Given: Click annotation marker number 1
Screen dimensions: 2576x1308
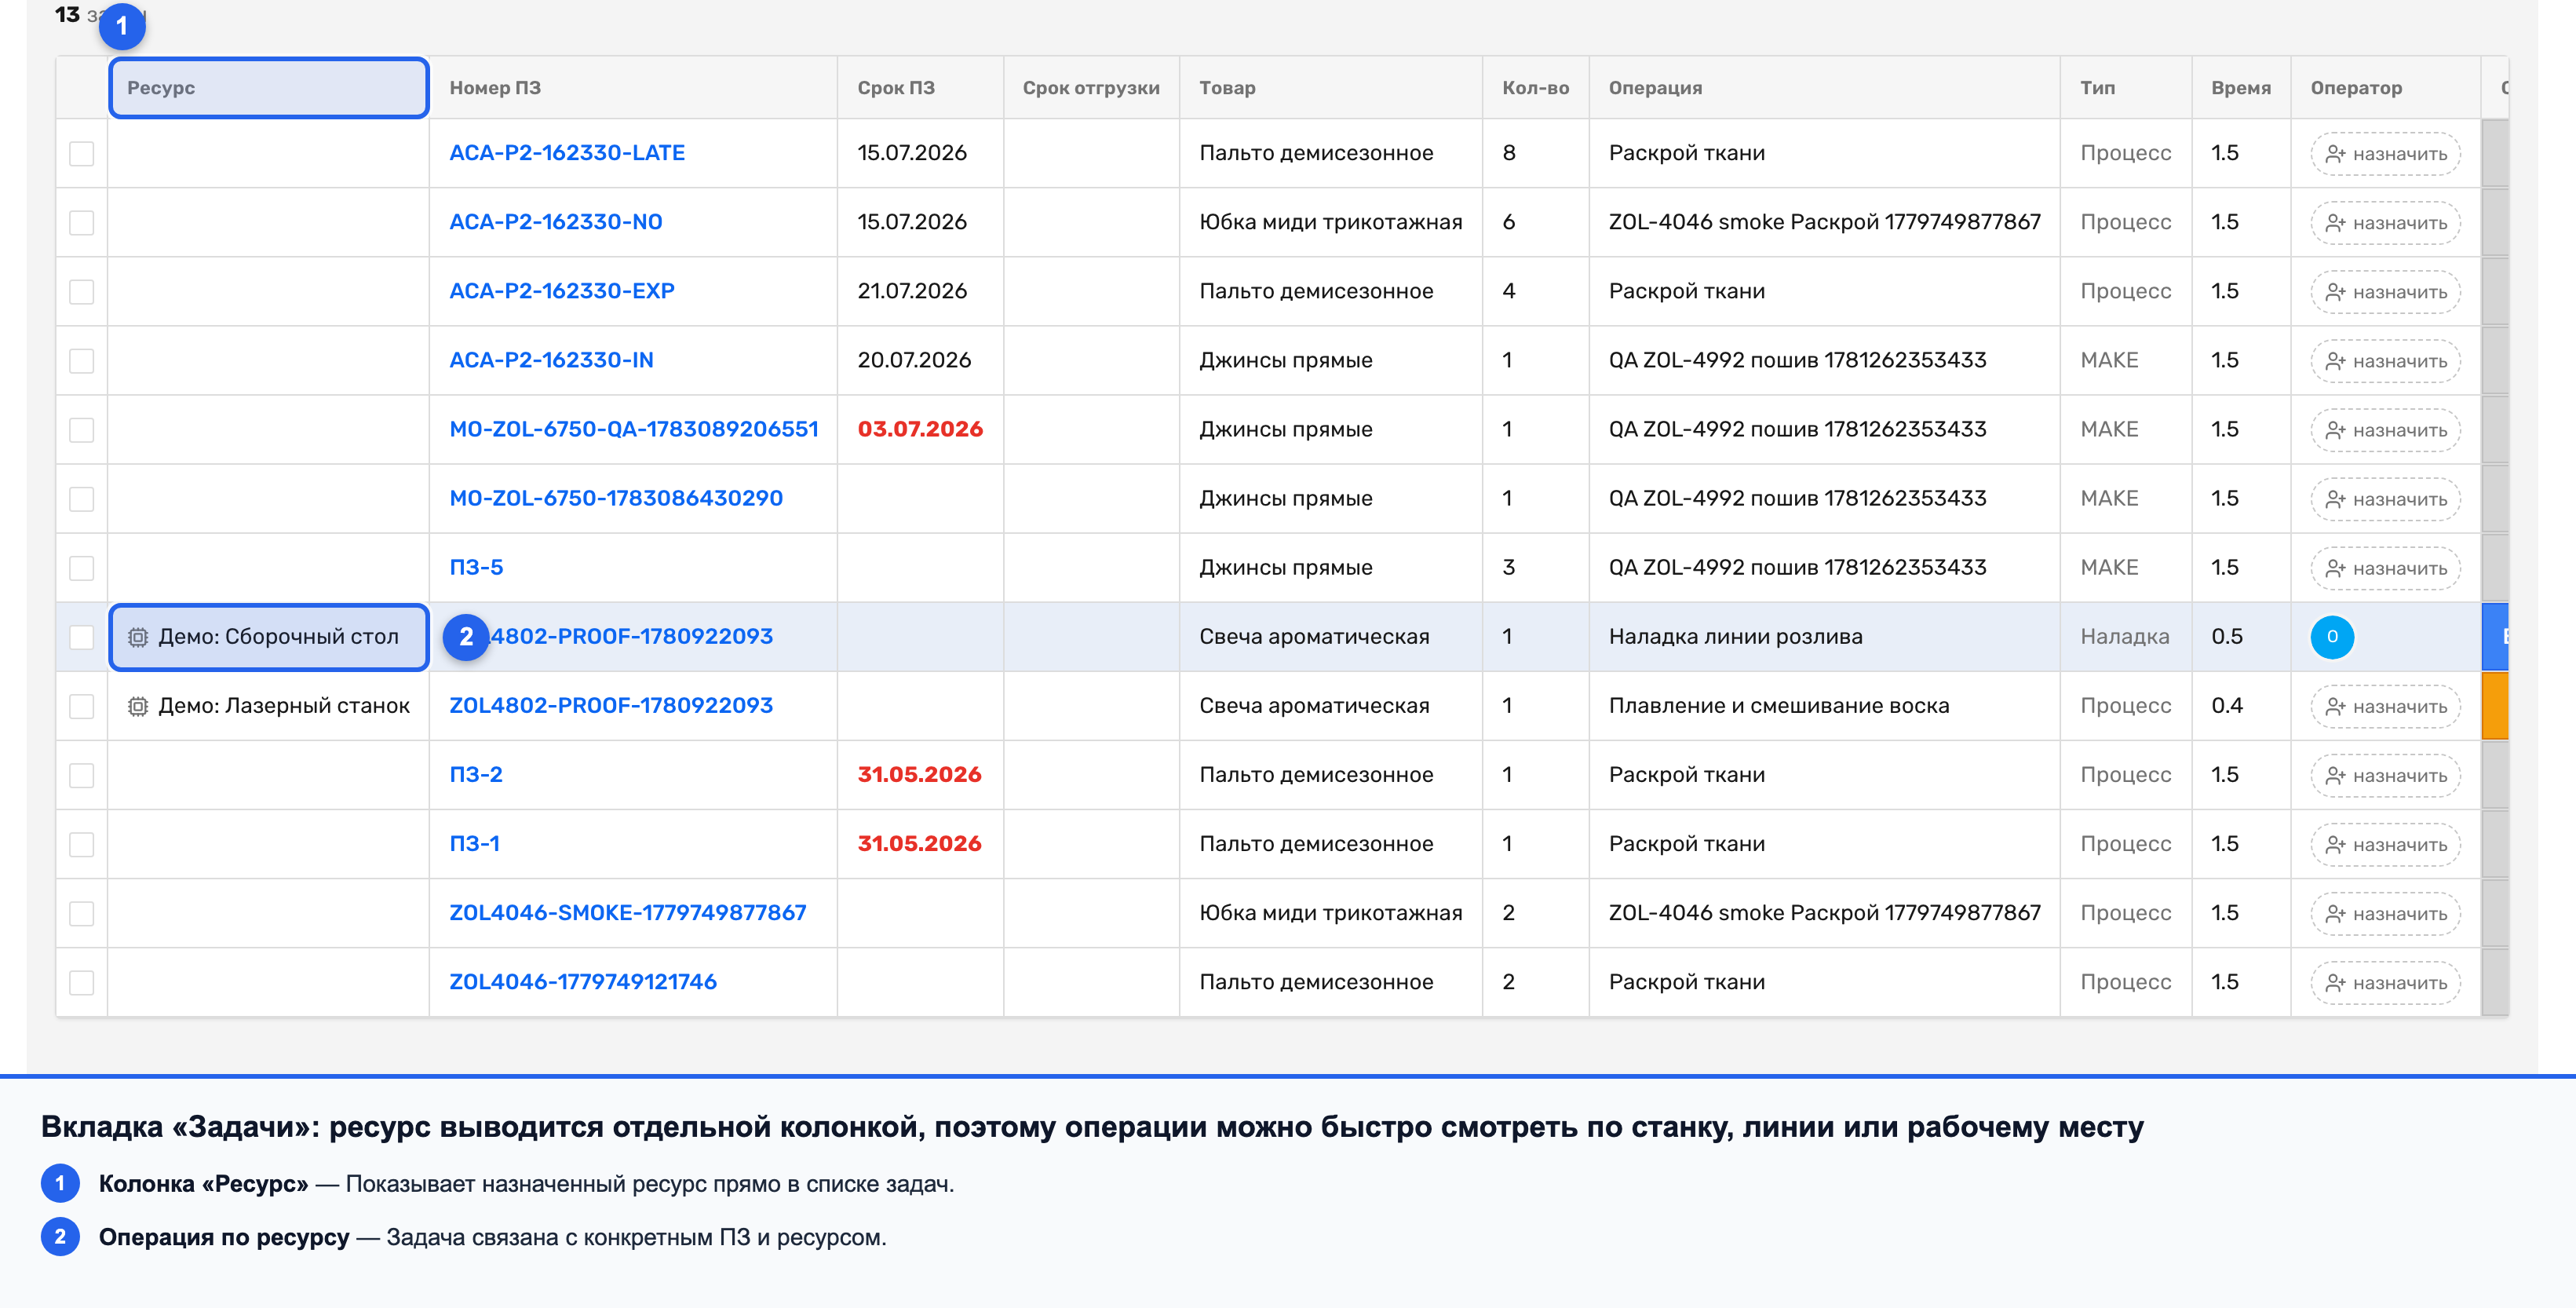Looking at the screenshot, I should pos(122,26).
